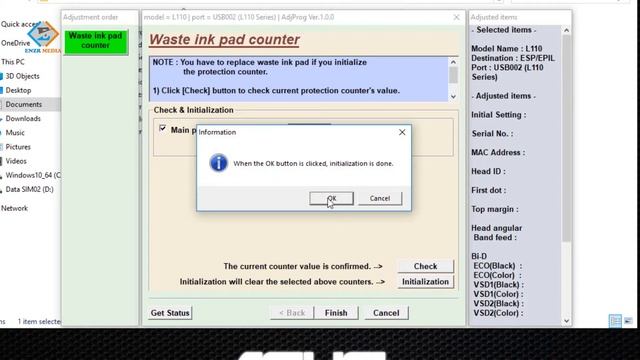The height and width of the screenshot is (360, 640).
Task: Open Music in Explorer sidebar
Action: coord(15,133)
